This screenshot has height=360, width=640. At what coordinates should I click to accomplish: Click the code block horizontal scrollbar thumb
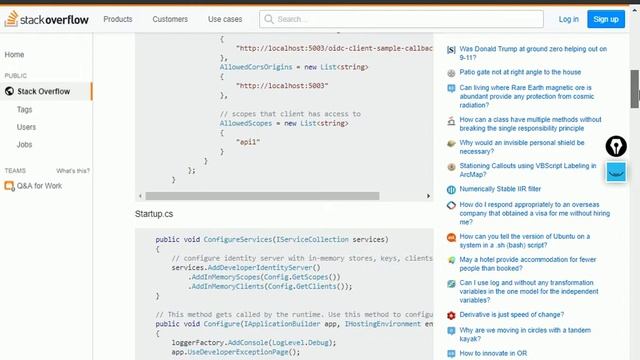coord(262,196)
